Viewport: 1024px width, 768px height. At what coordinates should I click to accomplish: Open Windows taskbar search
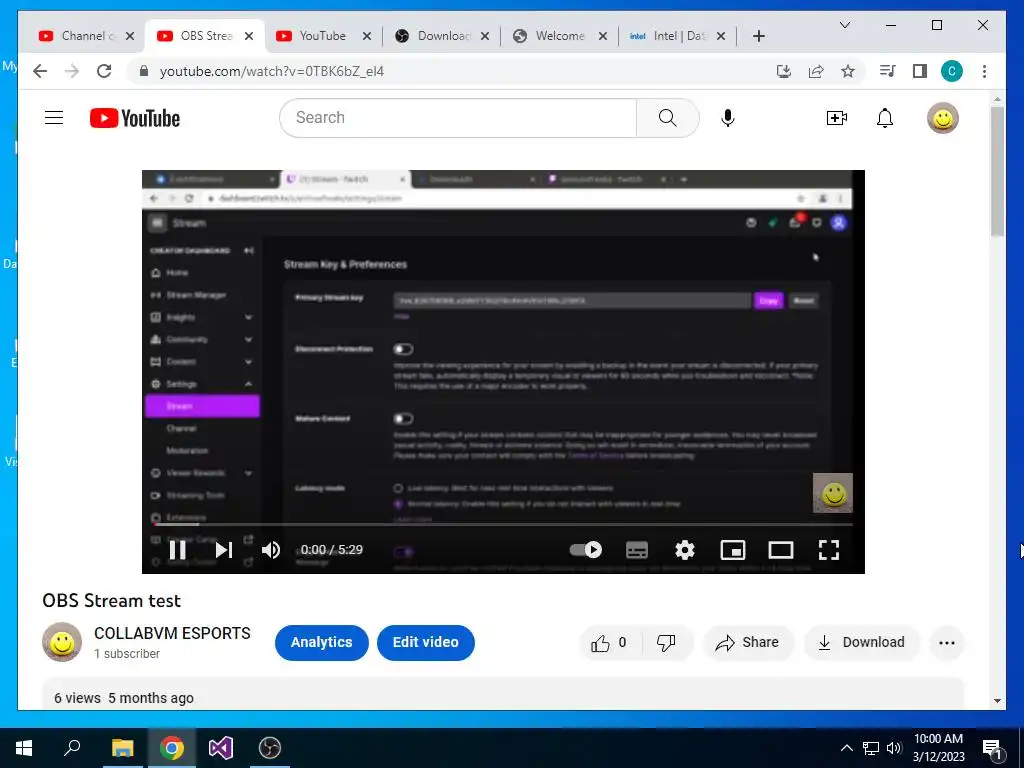pos(72,747)
